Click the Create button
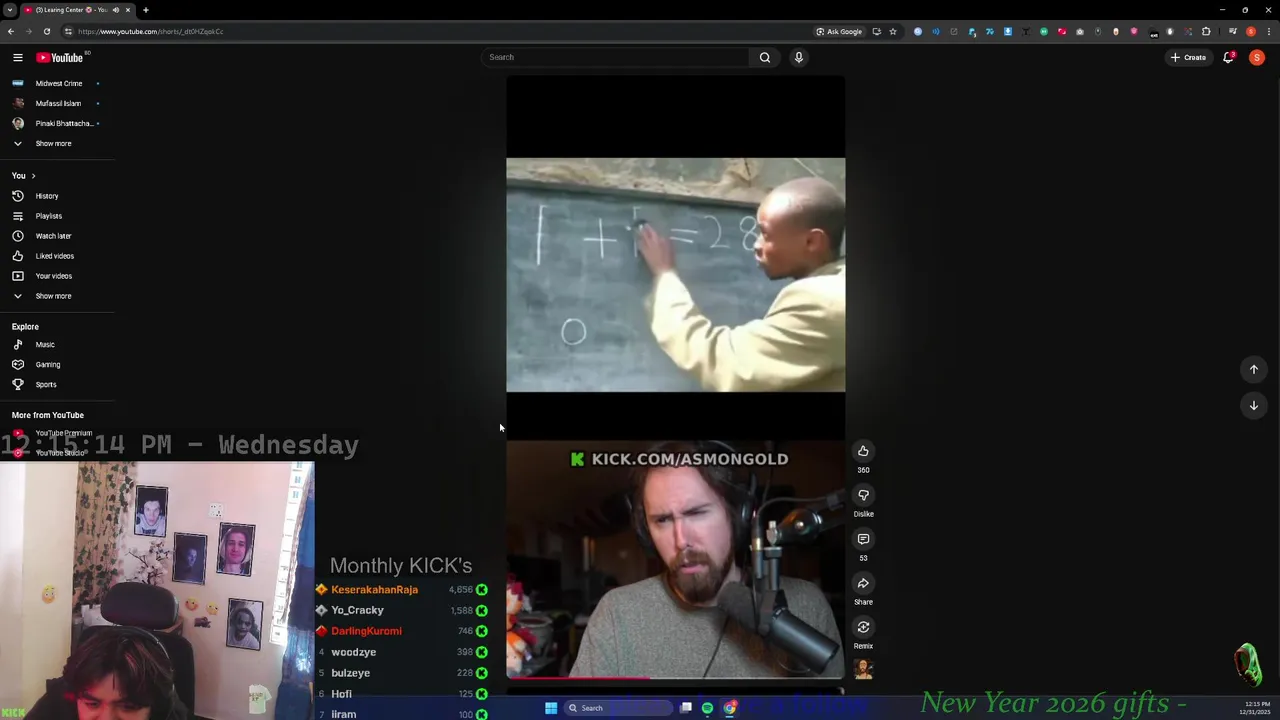1280x720 pixels. coord(1189,57)
